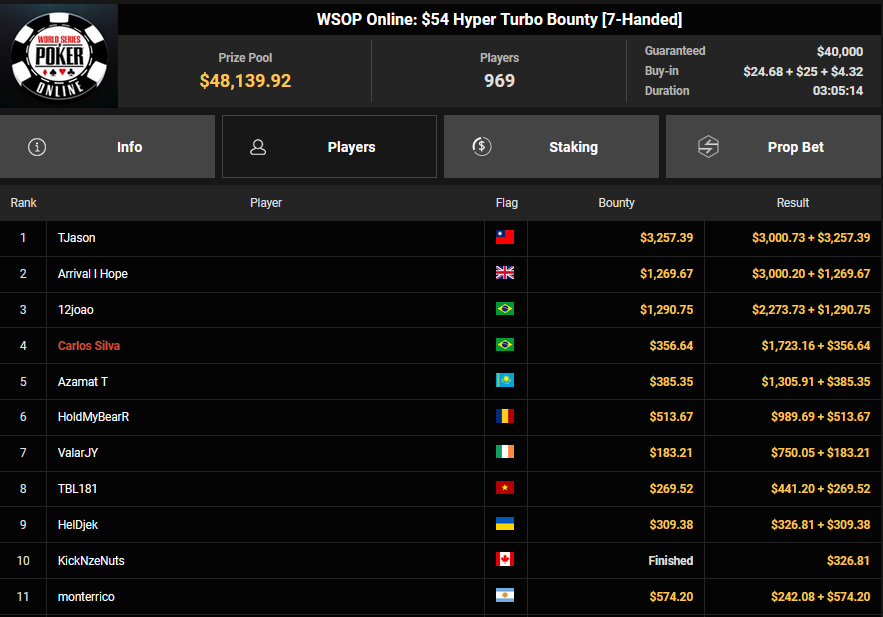Image resolution: width=883 pixels, height=617 pixels.
Task: Sort by the Rank column header
Action: [23, 203]
